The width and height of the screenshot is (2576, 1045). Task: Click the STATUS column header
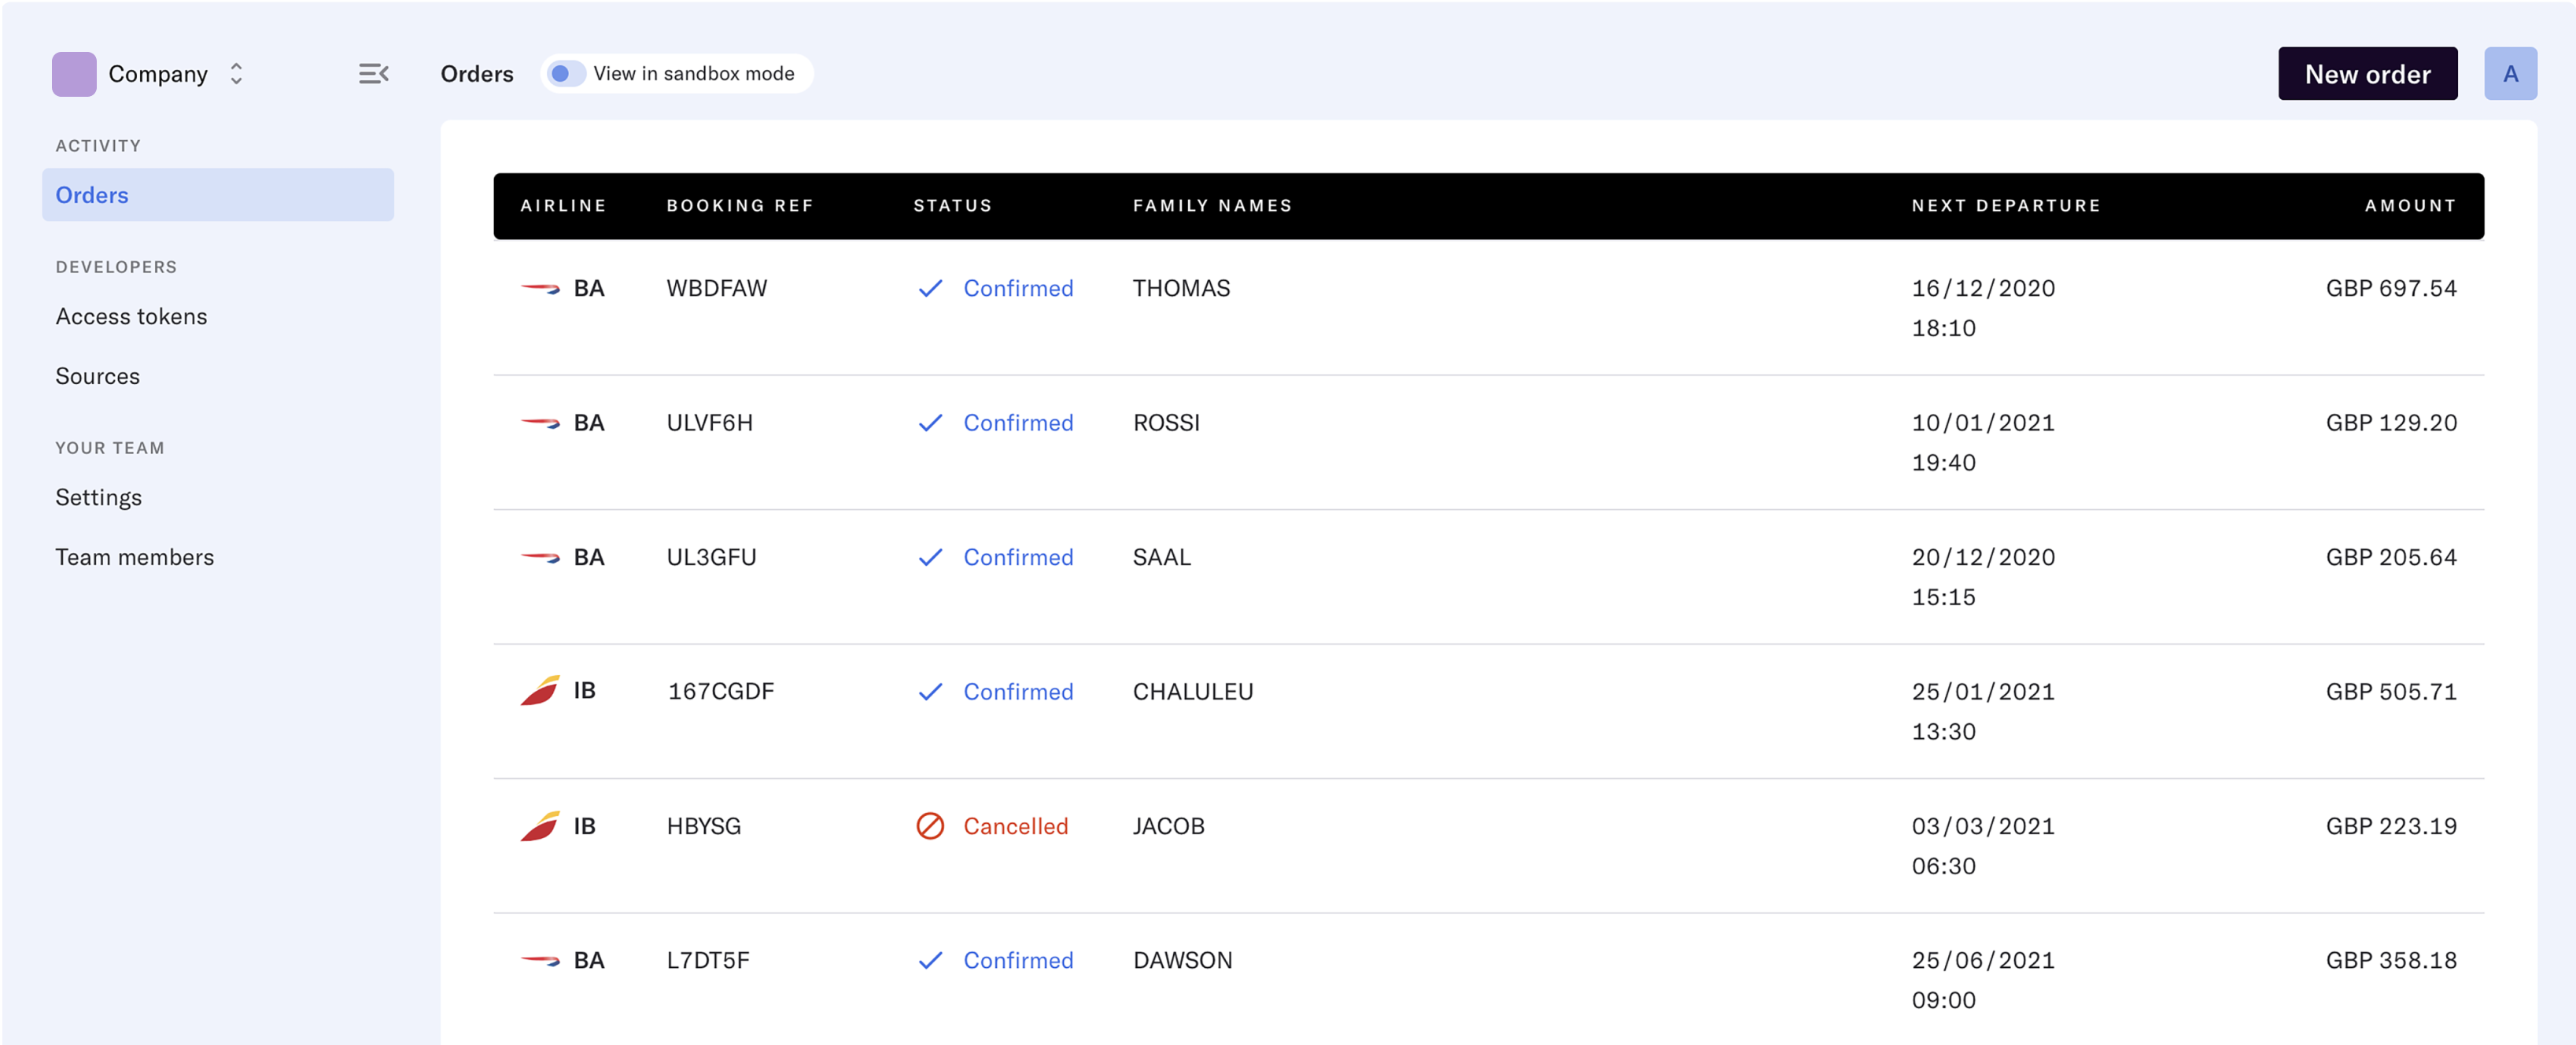point(952,205)
